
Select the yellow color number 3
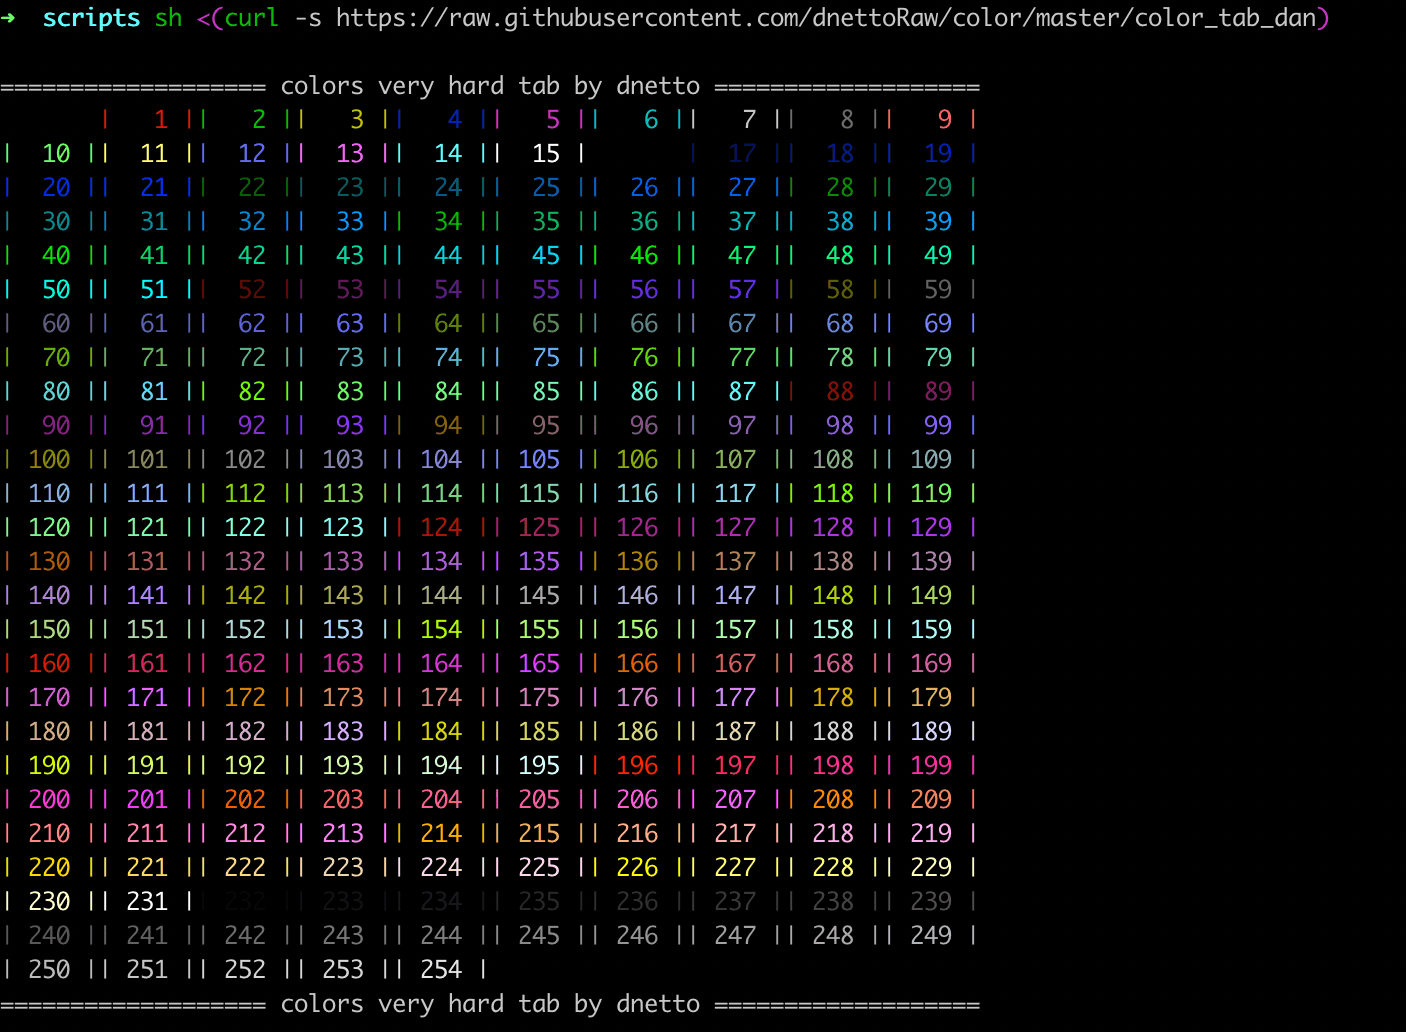pos(357,120)
